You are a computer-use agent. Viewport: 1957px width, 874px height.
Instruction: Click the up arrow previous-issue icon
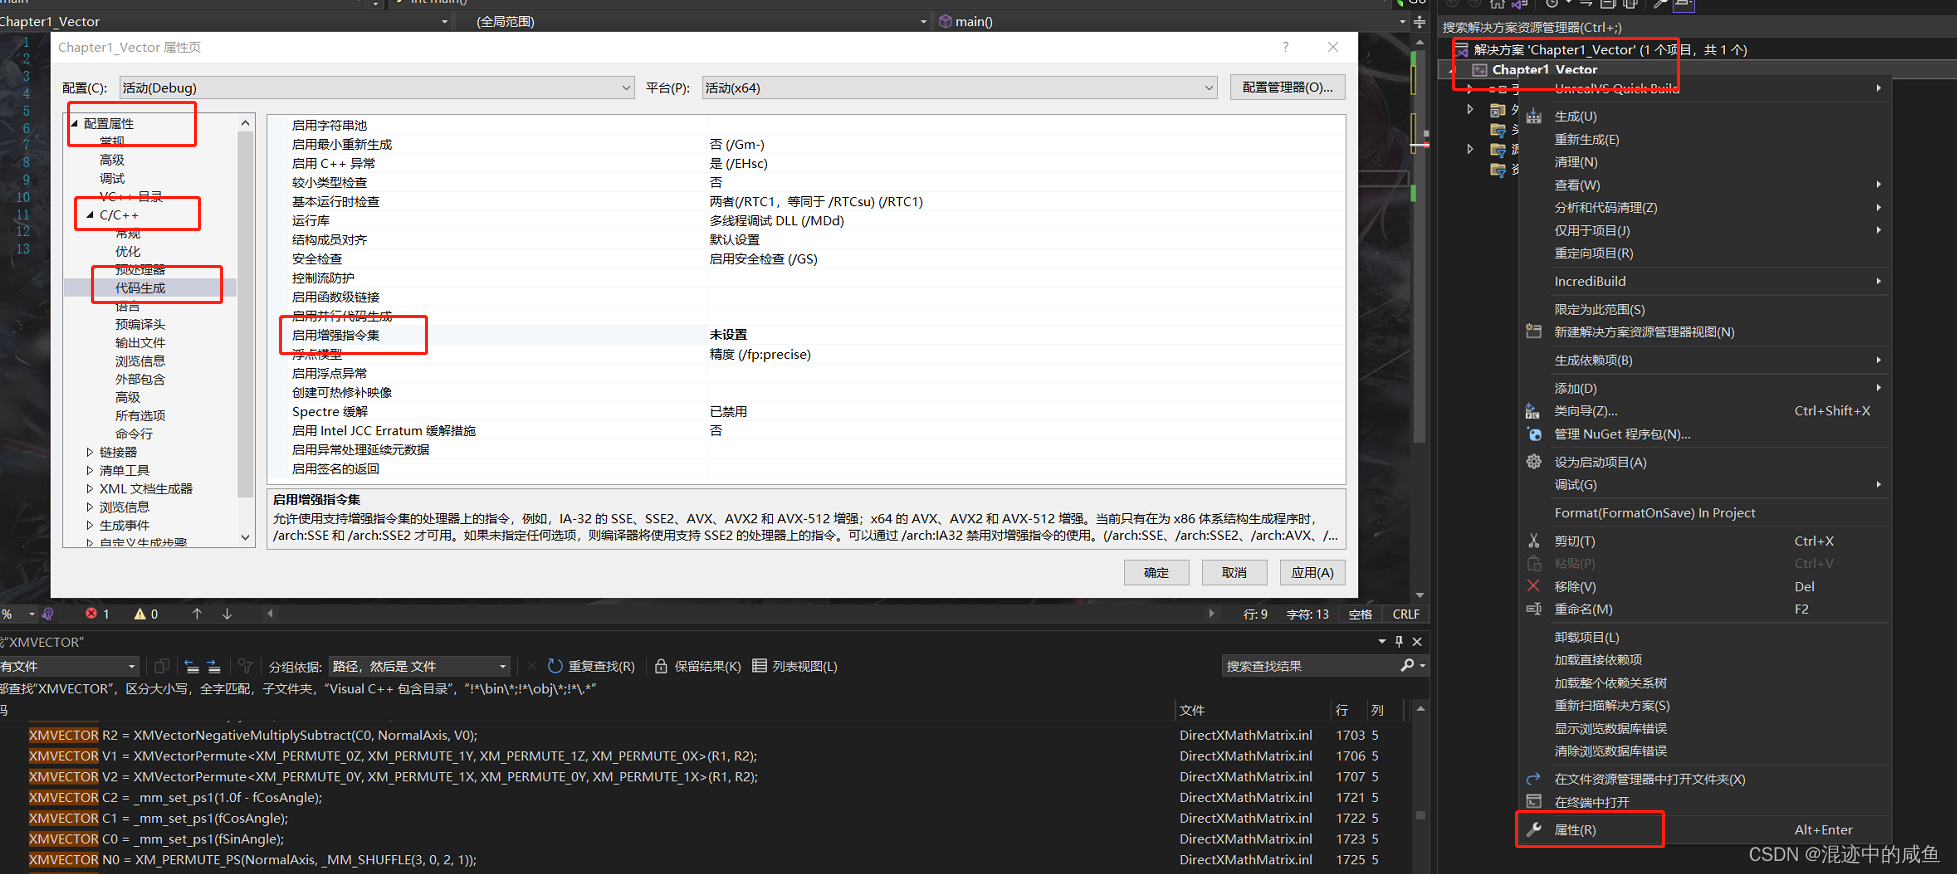(197, 613)
